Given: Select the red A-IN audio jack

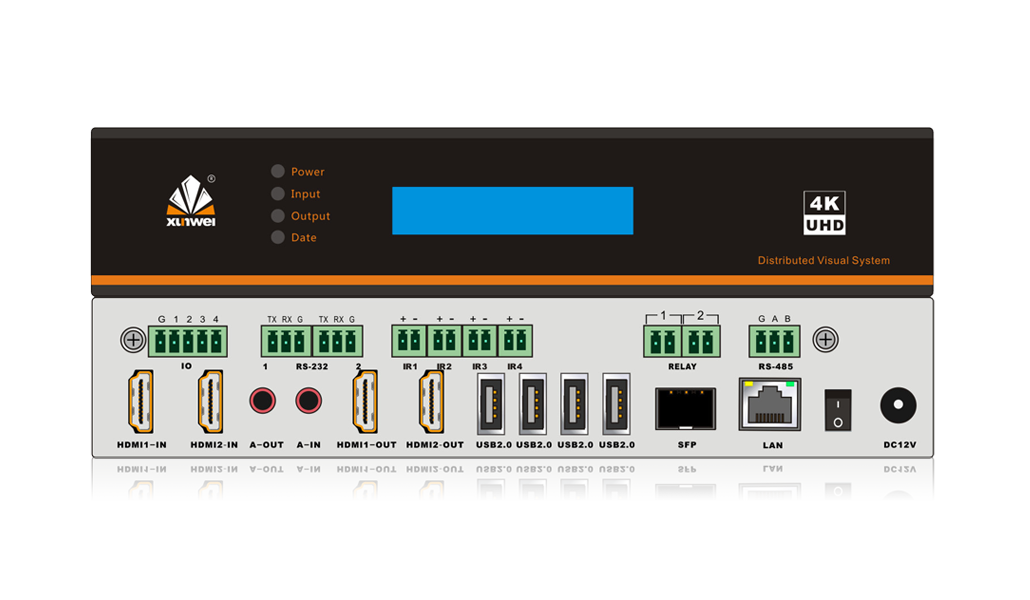Looking at the screenshot, I should pos(309,402).
